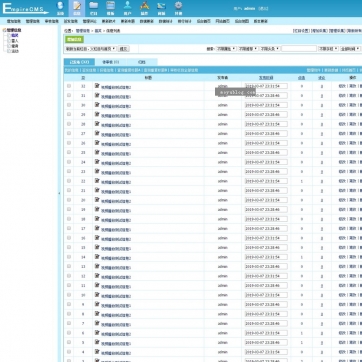Click the edit icon in row ID 19
The image size is (362, 362).
[x=97, y=209]
